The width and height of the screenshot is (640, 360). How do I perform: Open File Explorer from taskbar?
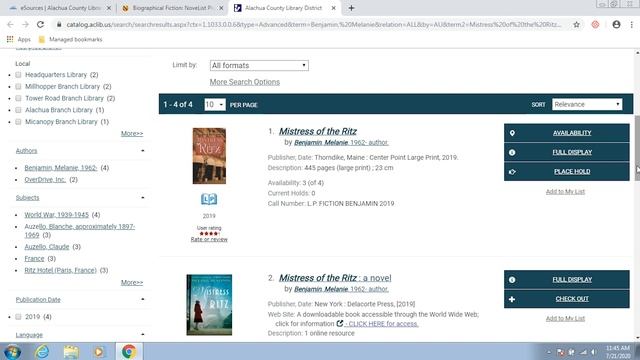coord(71,351)
